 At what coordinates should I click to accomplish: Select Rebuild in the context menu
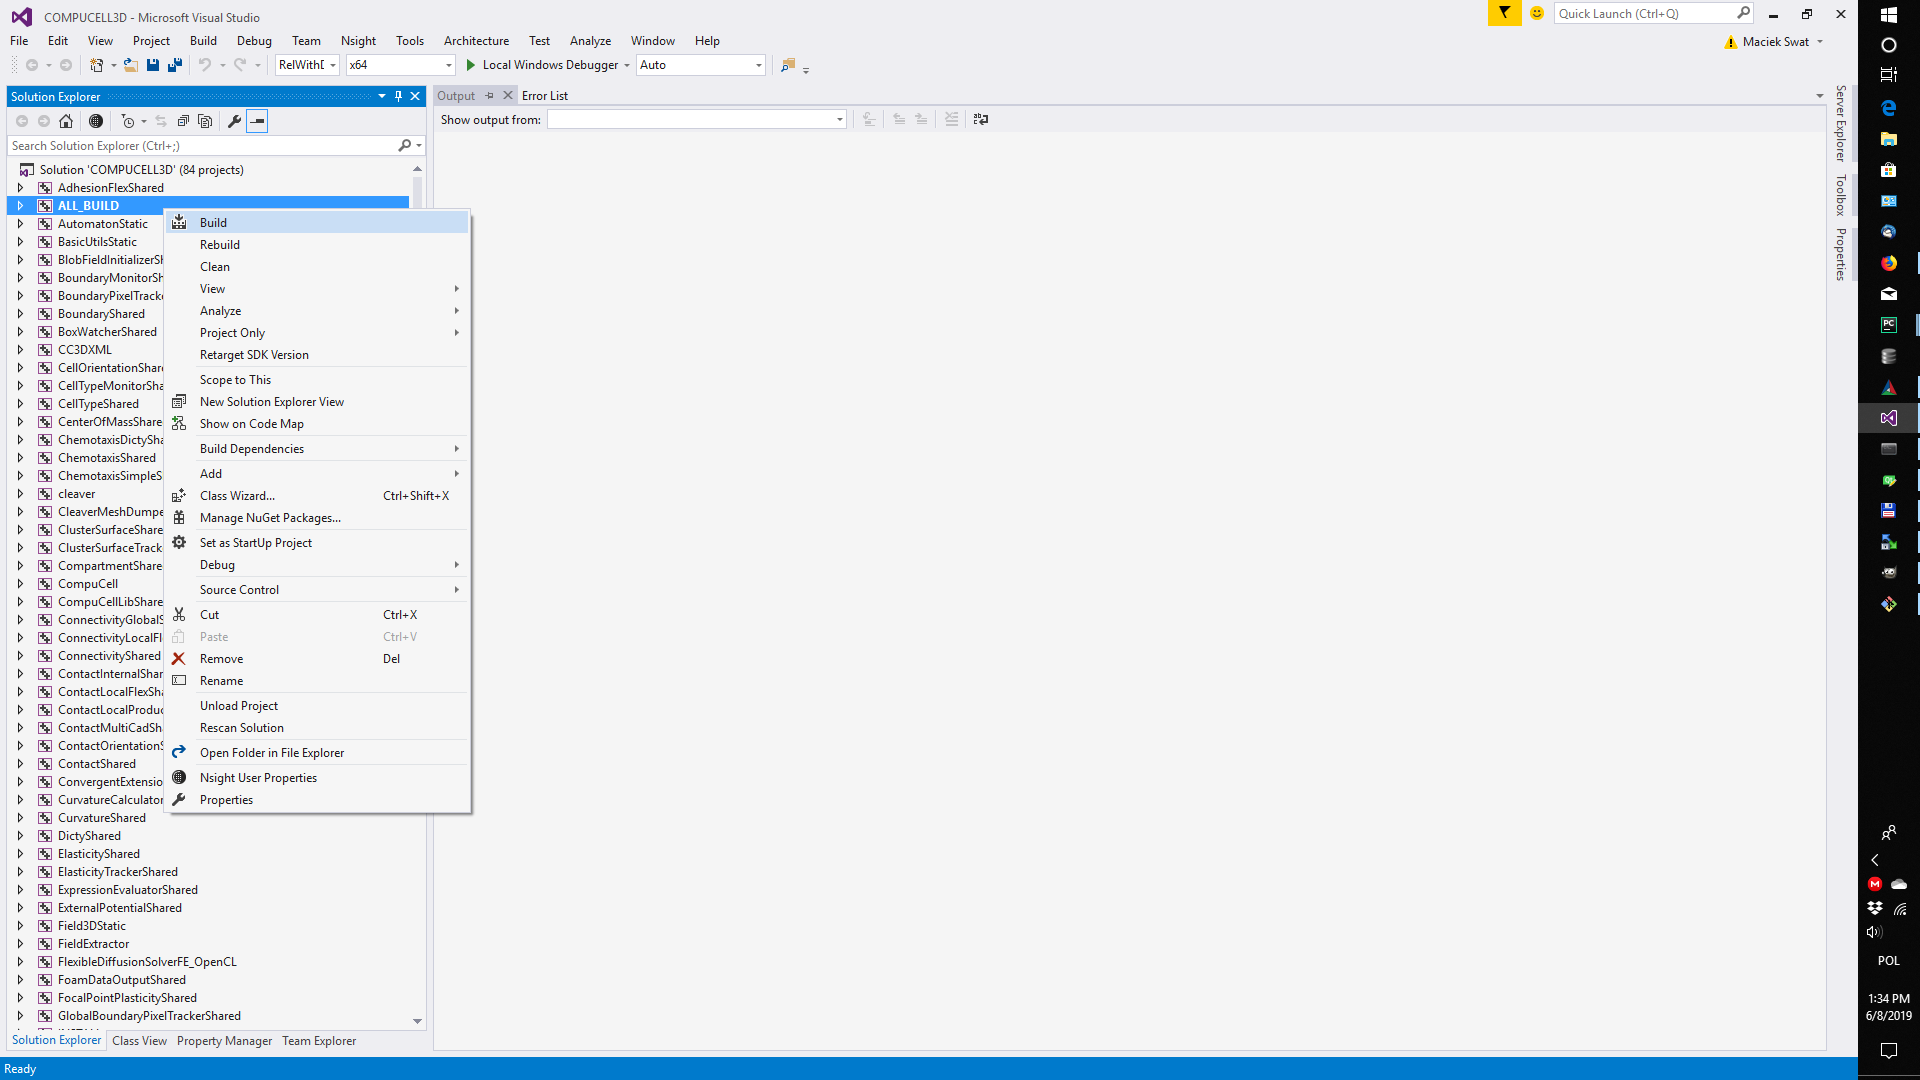pos(220,245)
